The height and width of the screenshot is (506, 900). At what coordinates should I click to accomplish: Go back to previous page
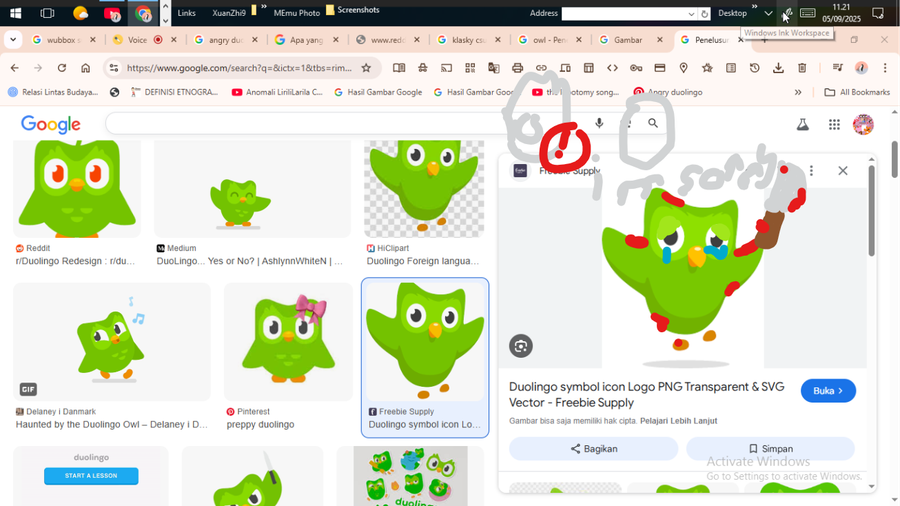coord(14,68)
